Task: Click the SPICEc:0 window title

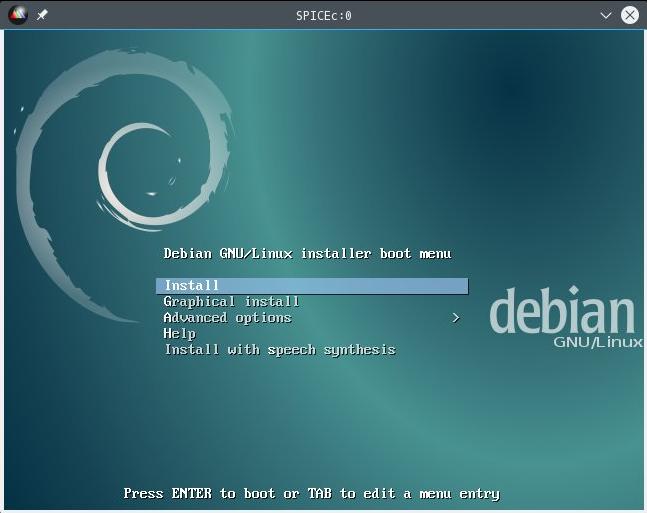Action: (324, 16)
